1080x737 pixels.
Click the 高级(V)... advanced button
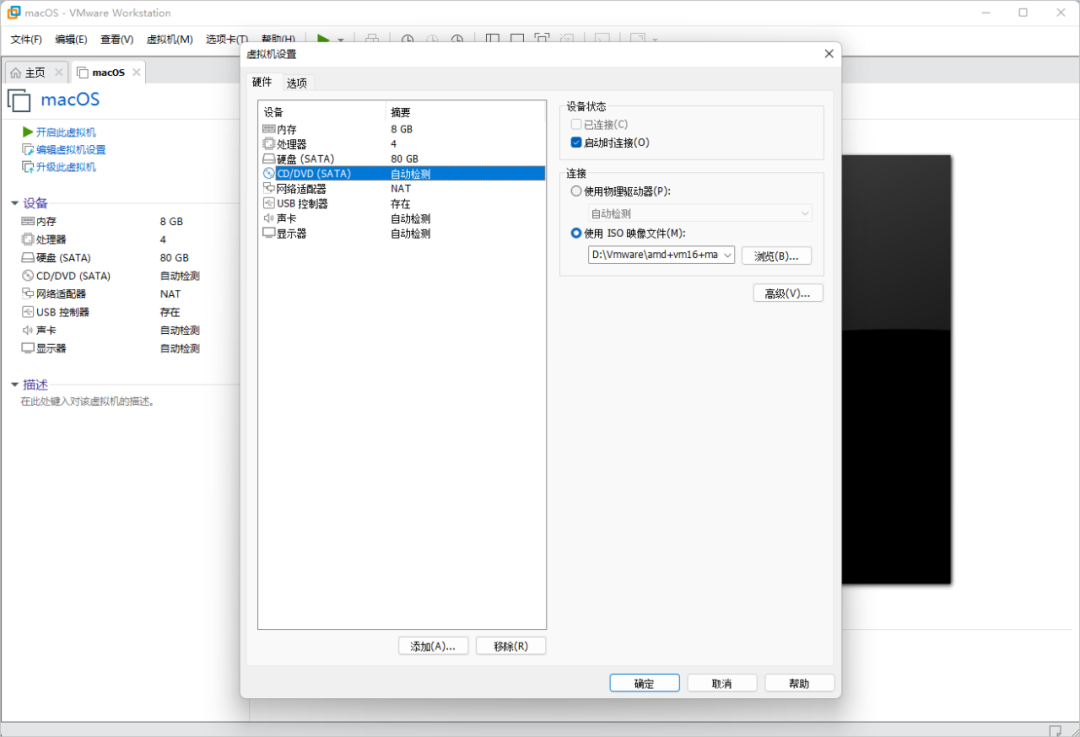point(788,293)
